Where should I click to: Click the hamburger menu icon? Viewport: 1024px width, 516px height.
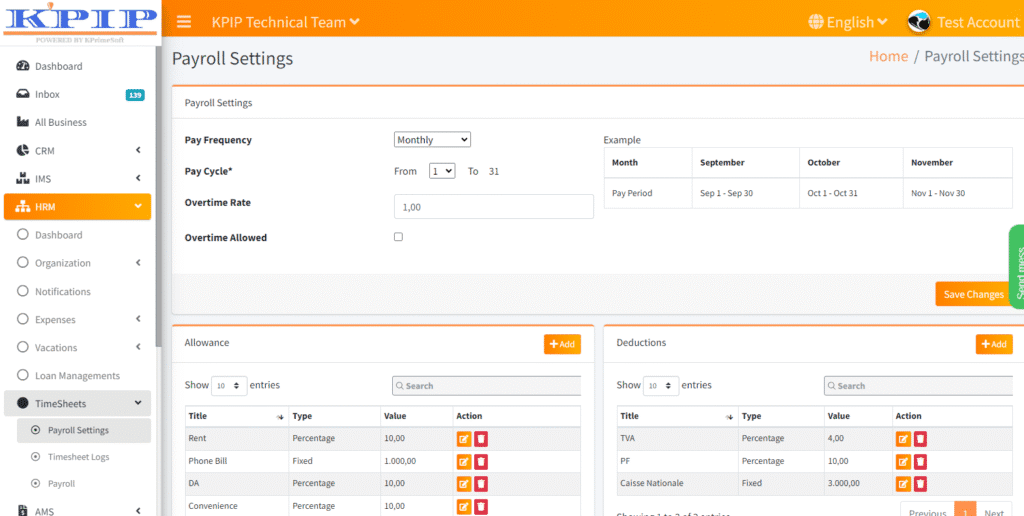point(183,22)
